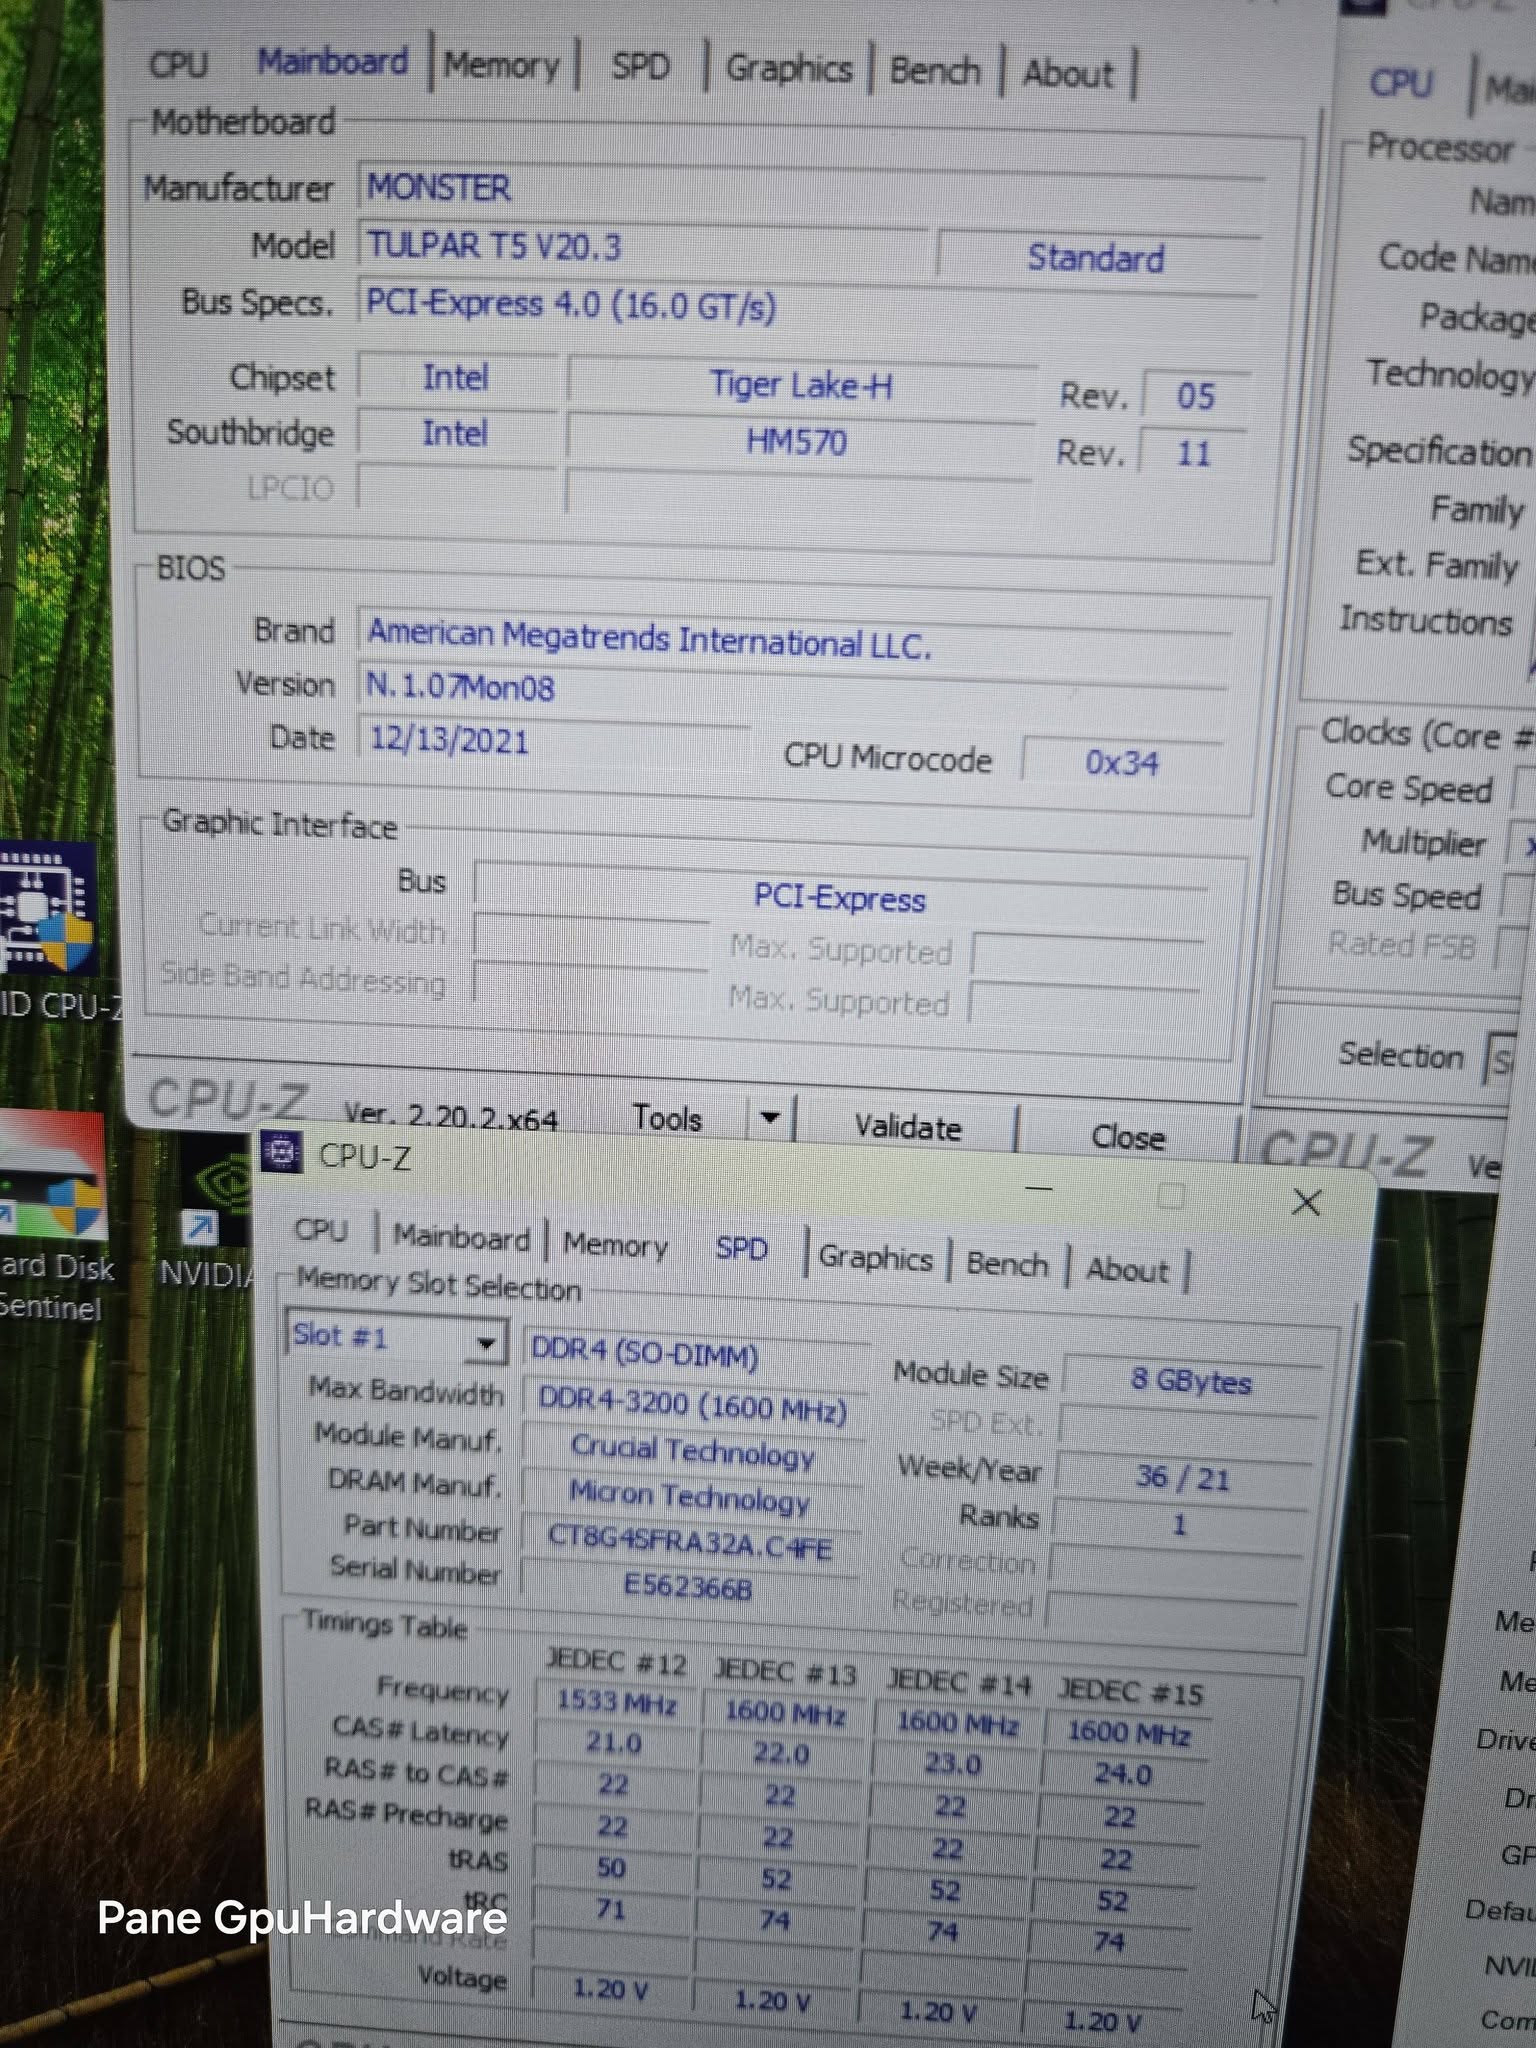Click the JEDEC #14 column header
Screen dimensions: 1536x2048
tap(959, 1685)
